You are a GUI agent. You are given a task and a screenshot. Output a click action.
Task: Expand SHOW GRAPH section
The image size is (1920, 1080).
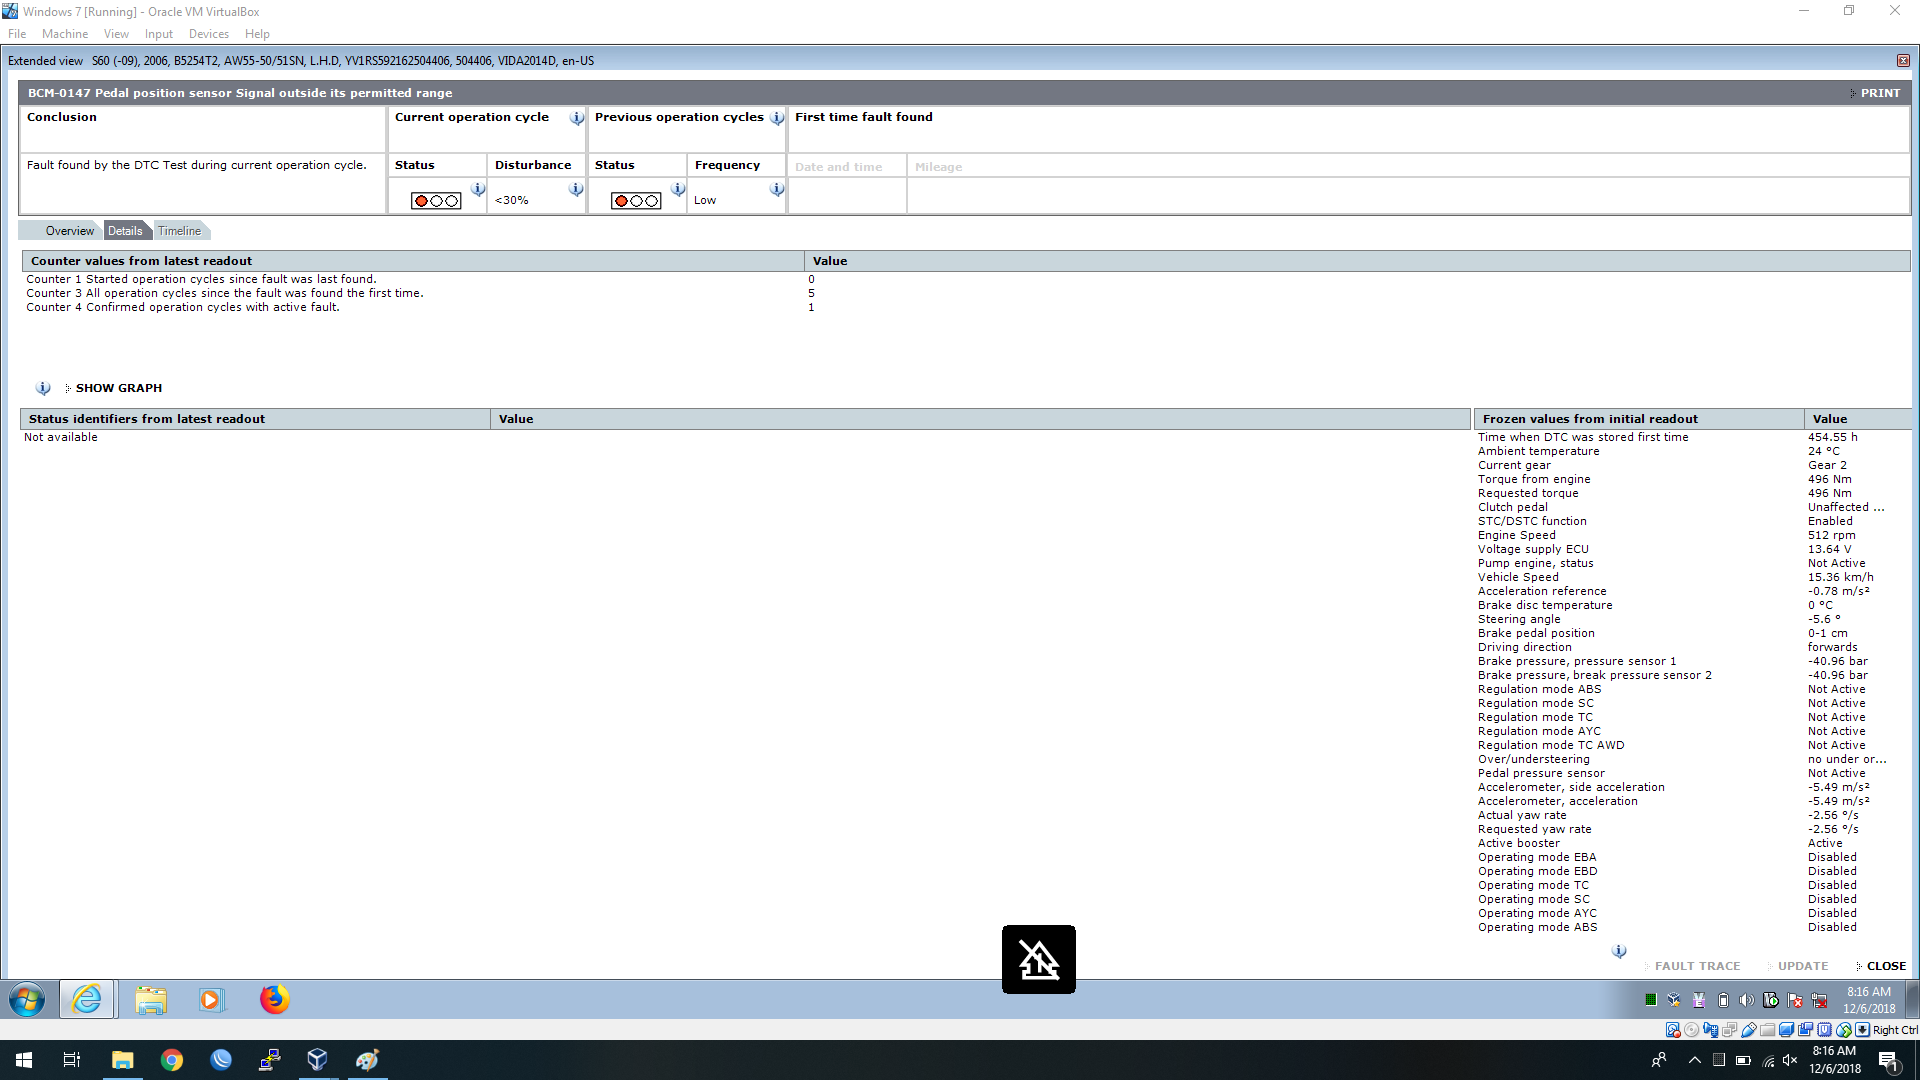click(x=118, y=388)
